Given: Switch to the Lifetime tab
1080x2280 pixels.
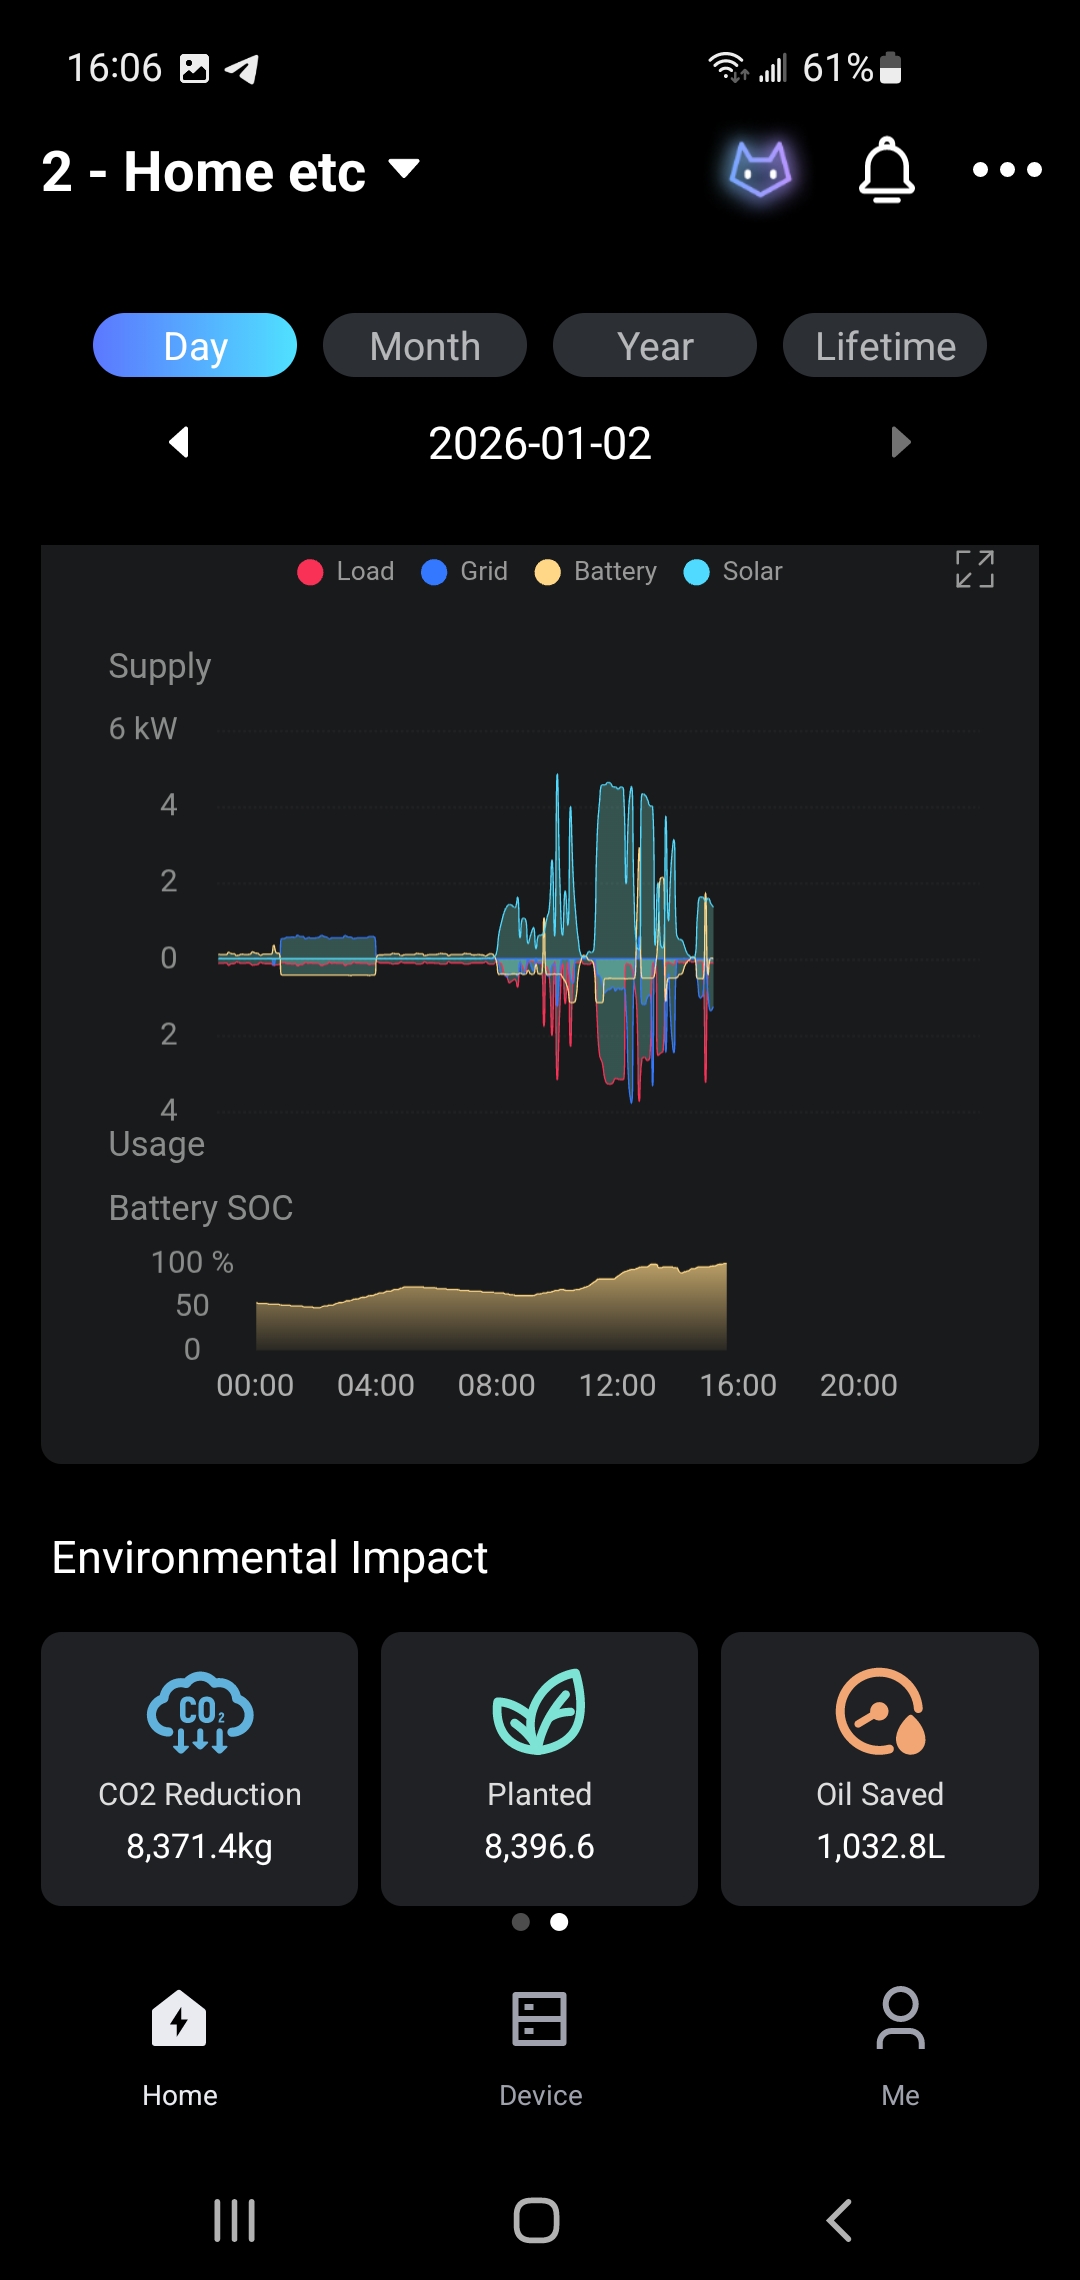Looking at the screenshot, I should coord(885,346).
